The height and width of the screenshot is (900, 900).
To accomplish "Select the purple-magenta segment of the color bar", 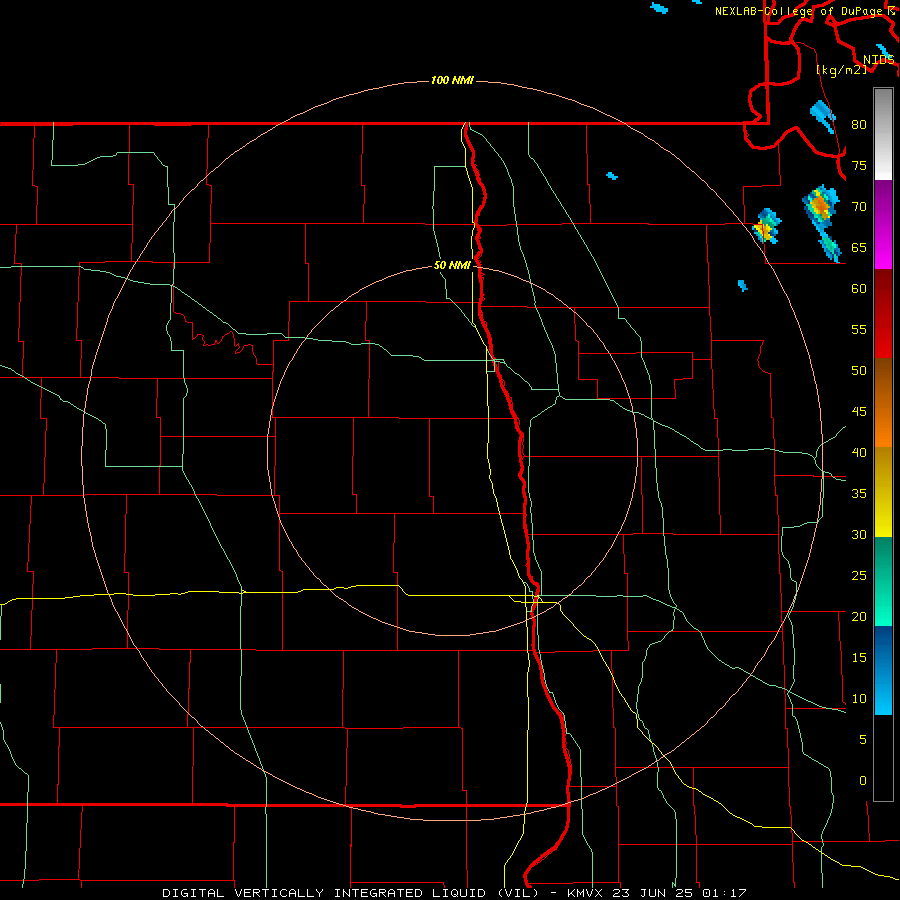I will coord(883,224).
